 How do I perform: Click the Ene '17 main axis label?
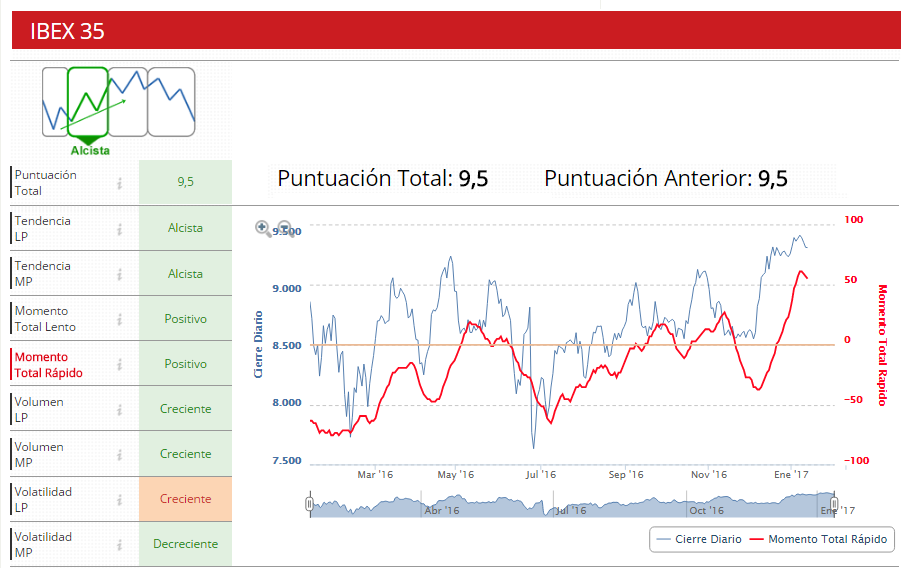pyautogui.click(x=791, y=475)
